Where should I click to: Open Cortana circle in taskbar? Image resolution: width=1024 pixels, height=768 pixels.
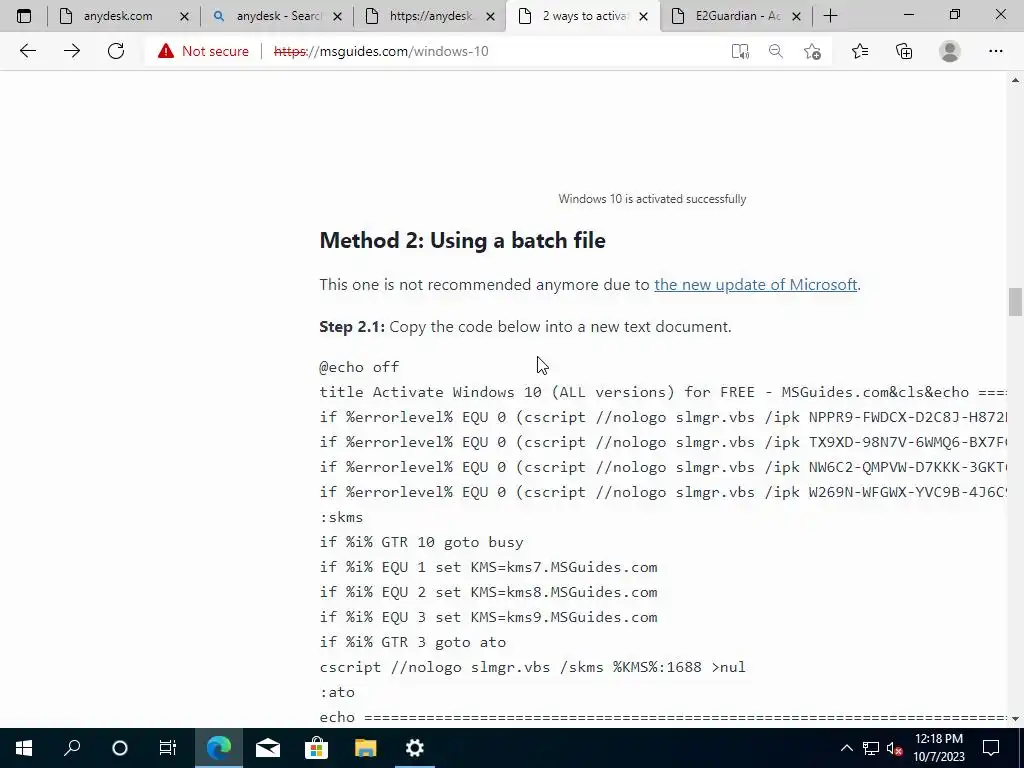(x=120, y=748)
